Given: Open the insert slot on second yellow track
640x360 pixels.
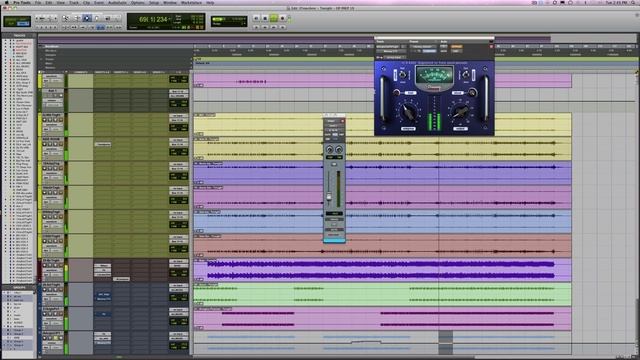Looking at the screenshot, I should point(103,144).
